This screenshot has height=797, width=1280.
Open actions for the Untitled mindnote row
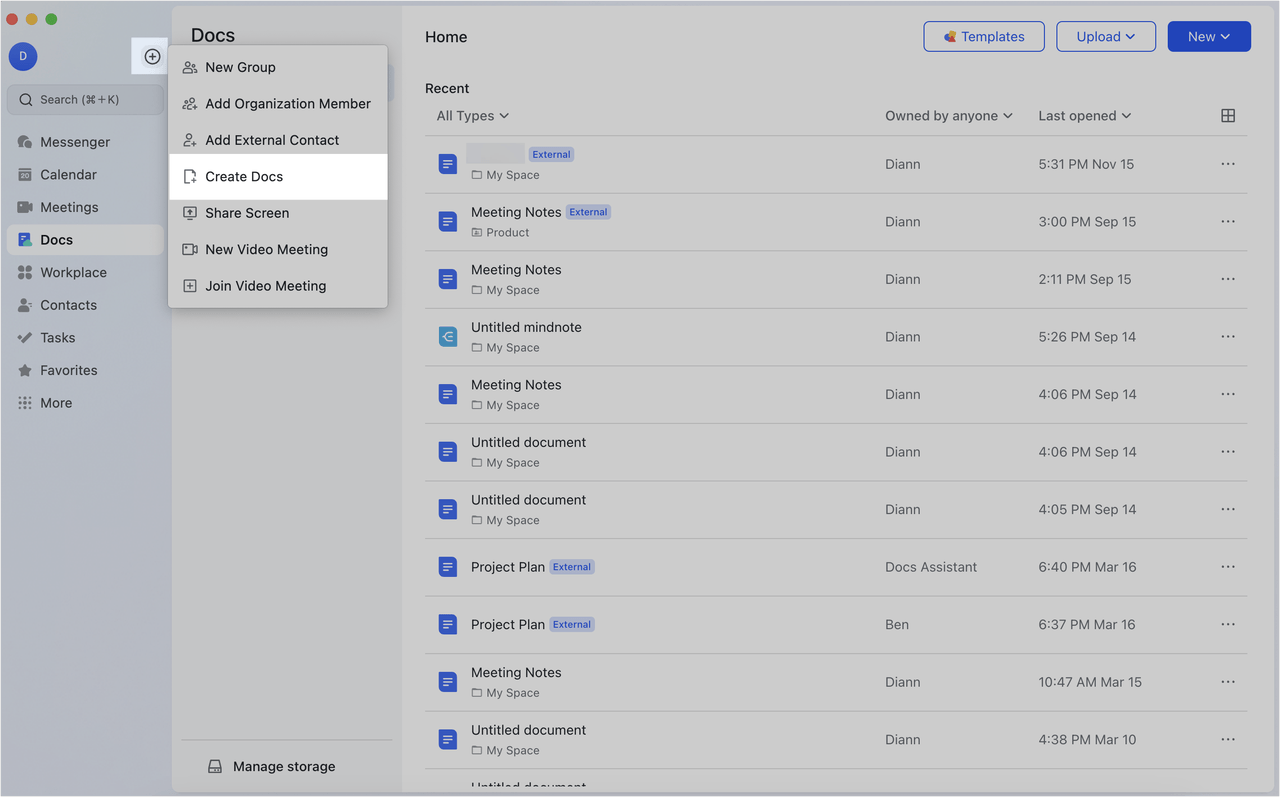[x=1227, y=336]
